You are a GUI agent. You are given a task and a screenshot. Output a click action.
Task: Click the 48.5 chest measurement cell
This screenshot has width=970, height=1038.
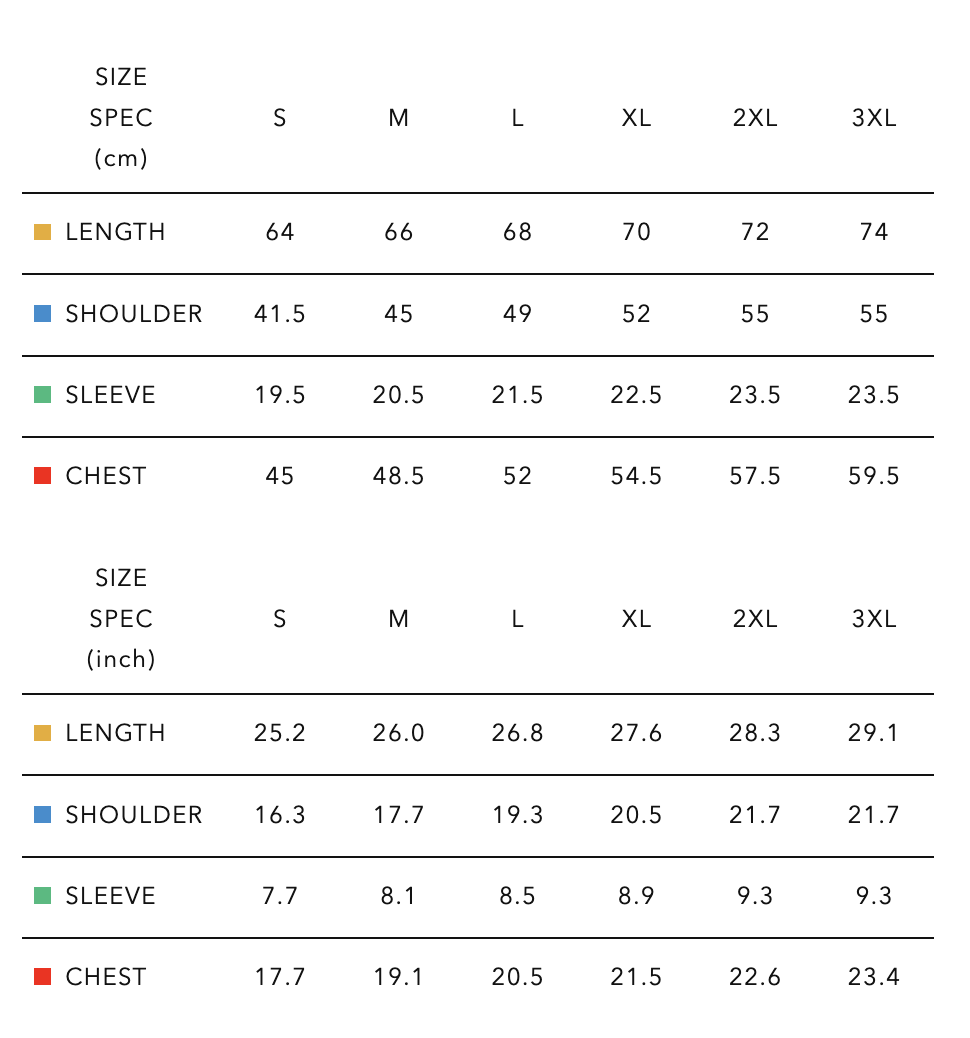click(398, 476)
